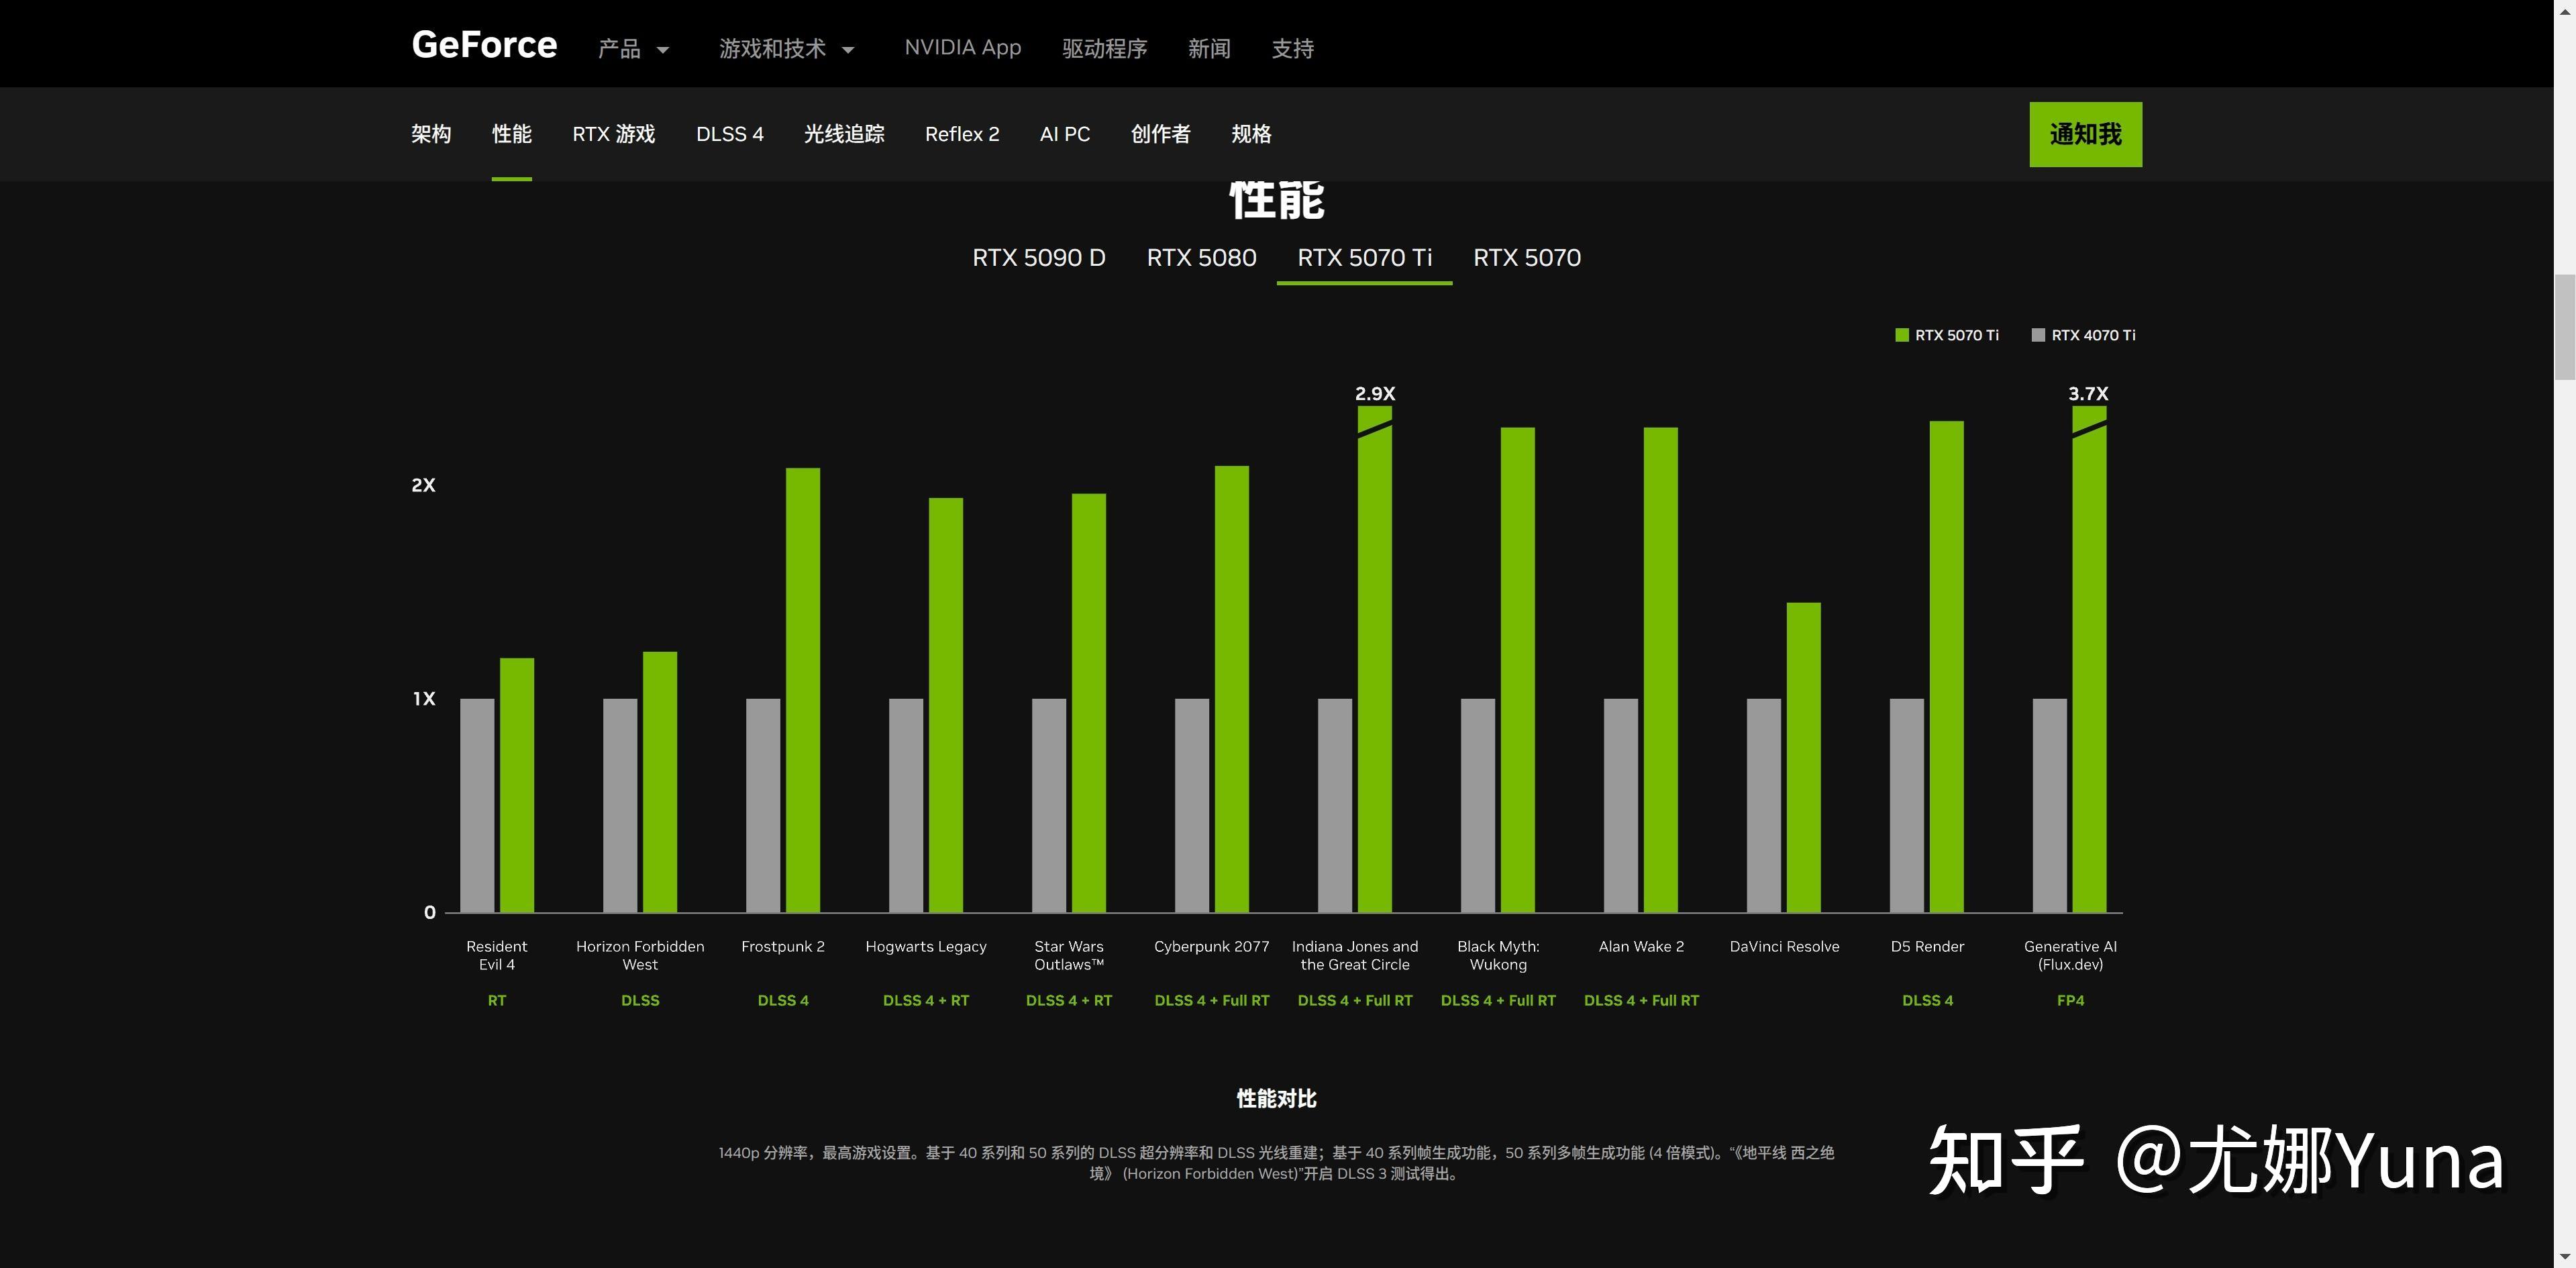Click the 2X axis label
The width and height of the screenshot is (2576, 1268).
click(x=423, y=485)
